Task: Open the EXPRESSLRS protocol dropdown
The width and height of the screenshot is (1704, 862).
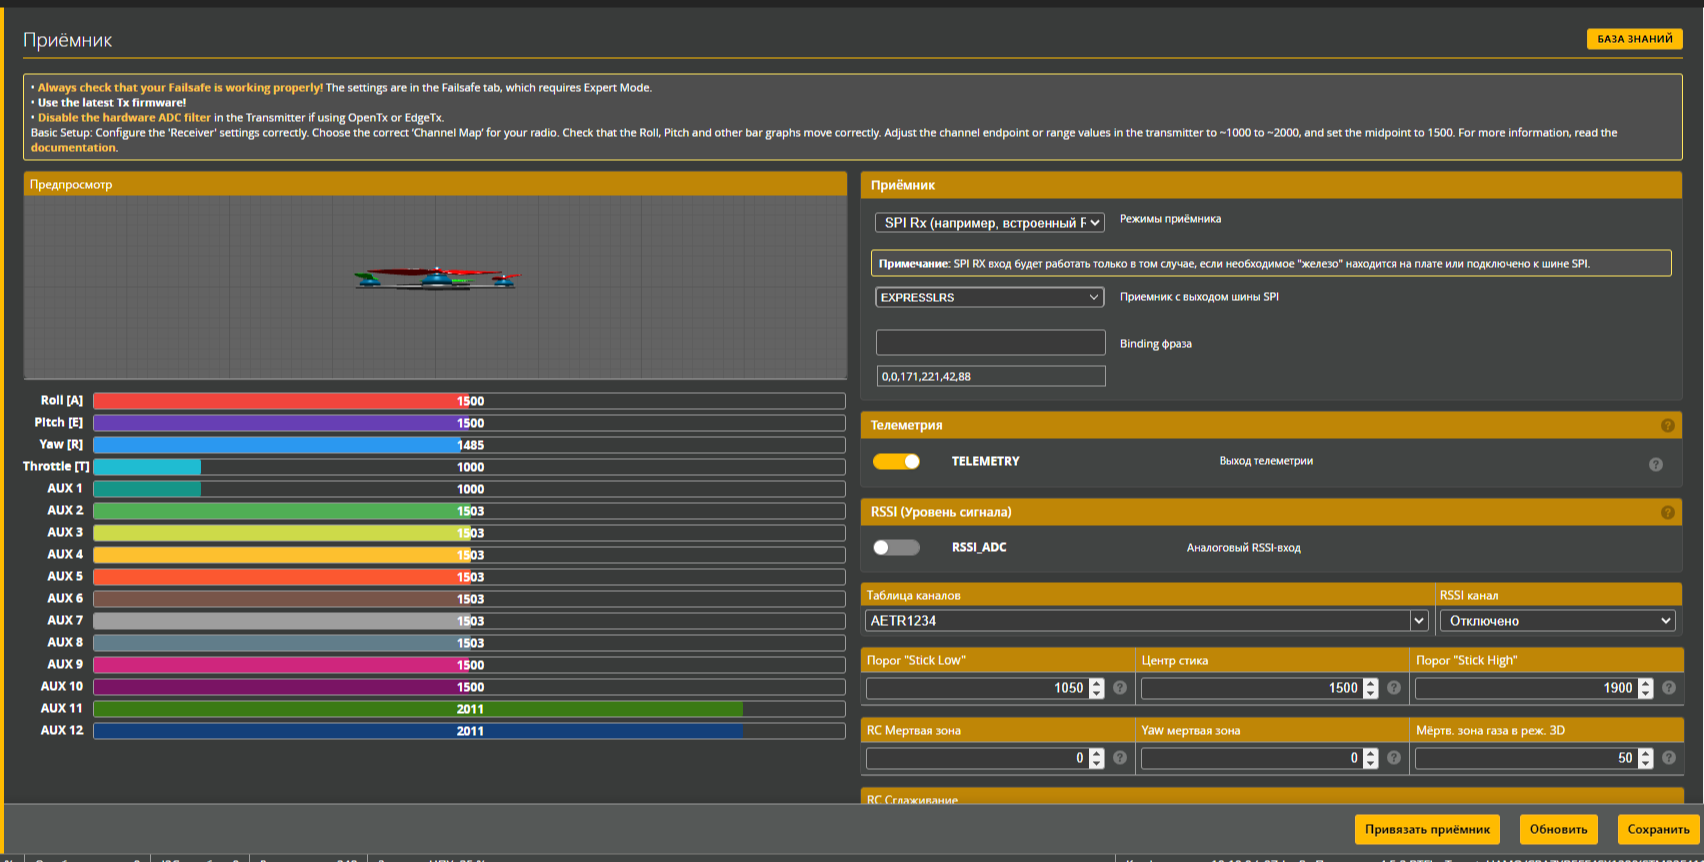Action: [990, 297]
